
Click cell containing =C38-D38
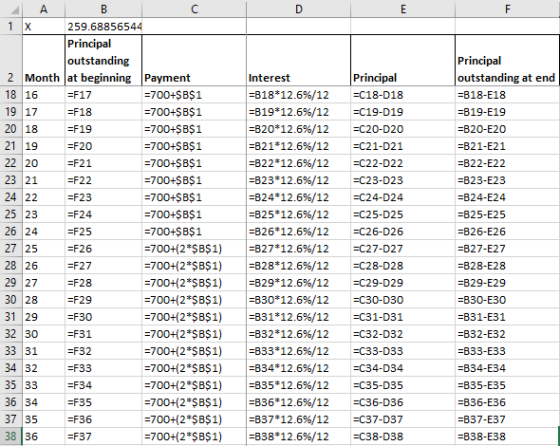click(x=403, y=436)
